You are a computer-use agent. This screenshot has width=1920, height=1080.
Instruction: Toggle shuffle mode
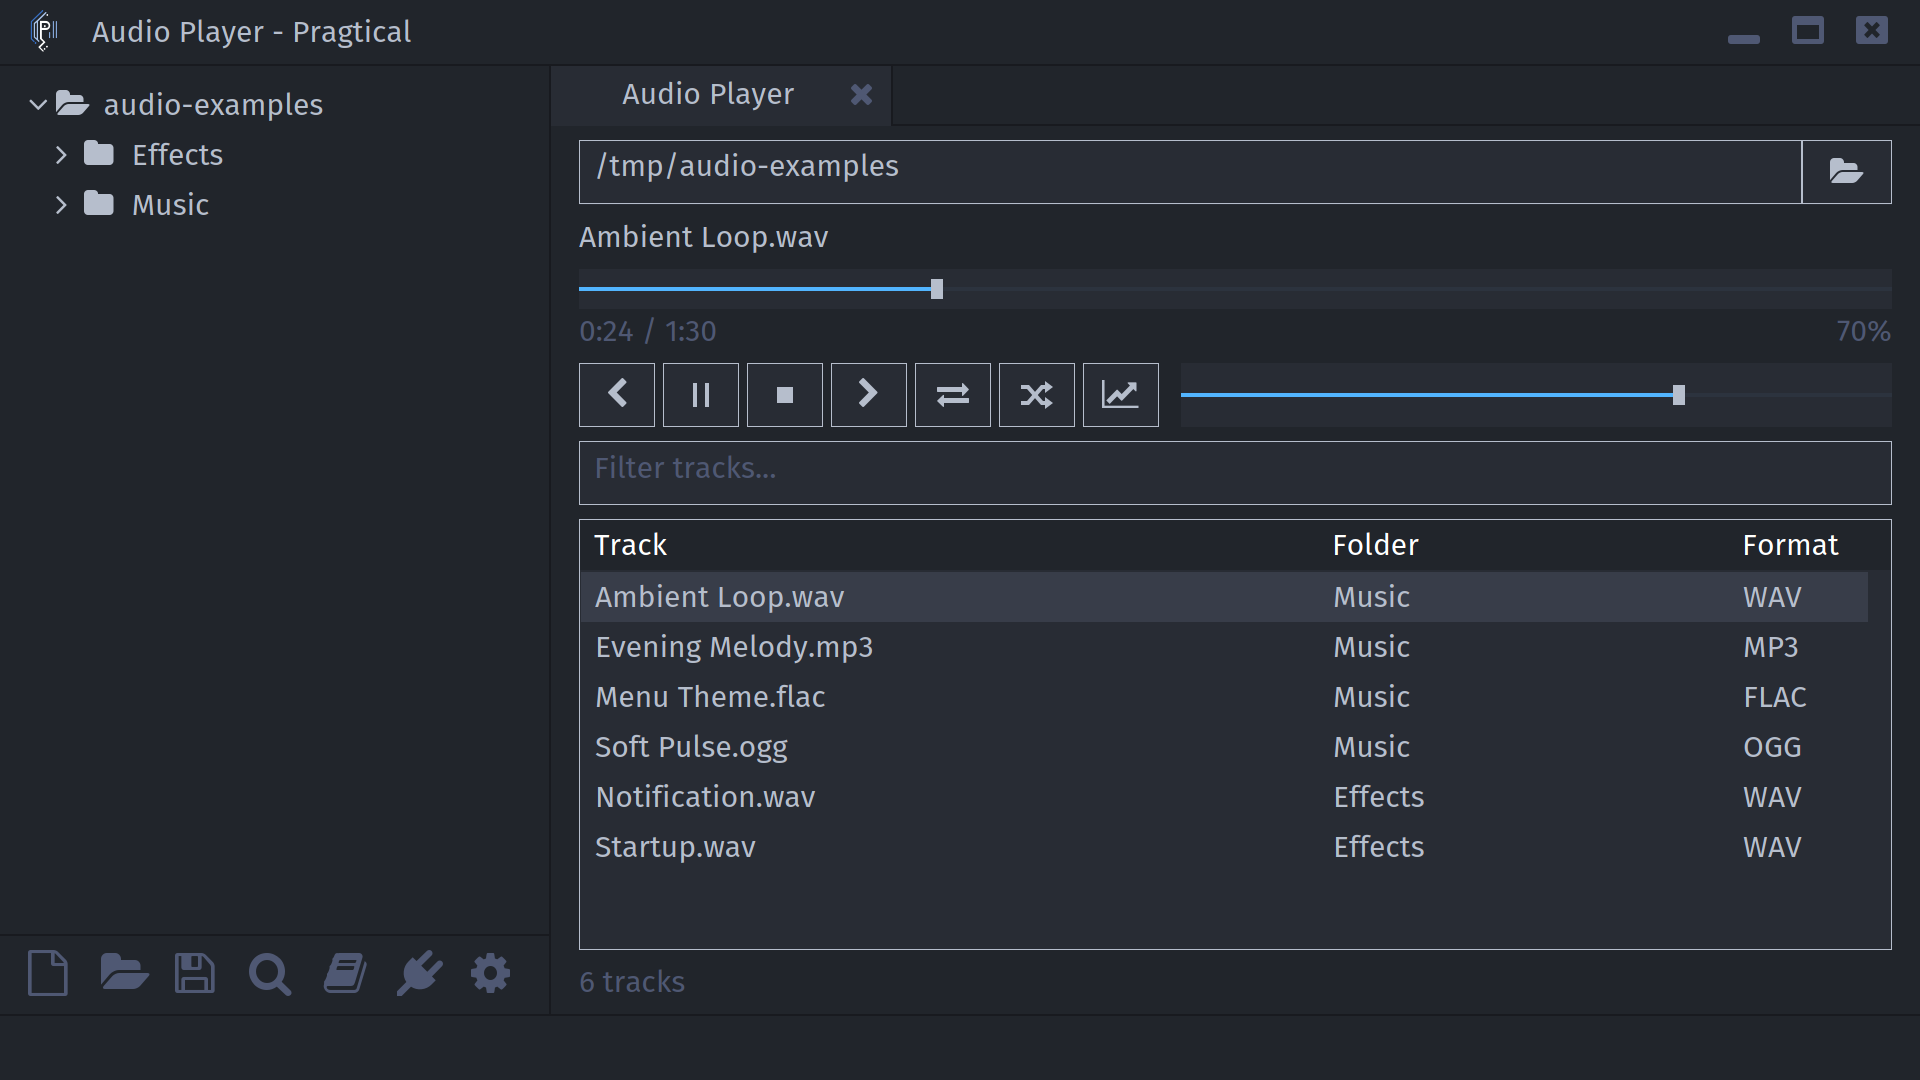(x=1037, y=395)
